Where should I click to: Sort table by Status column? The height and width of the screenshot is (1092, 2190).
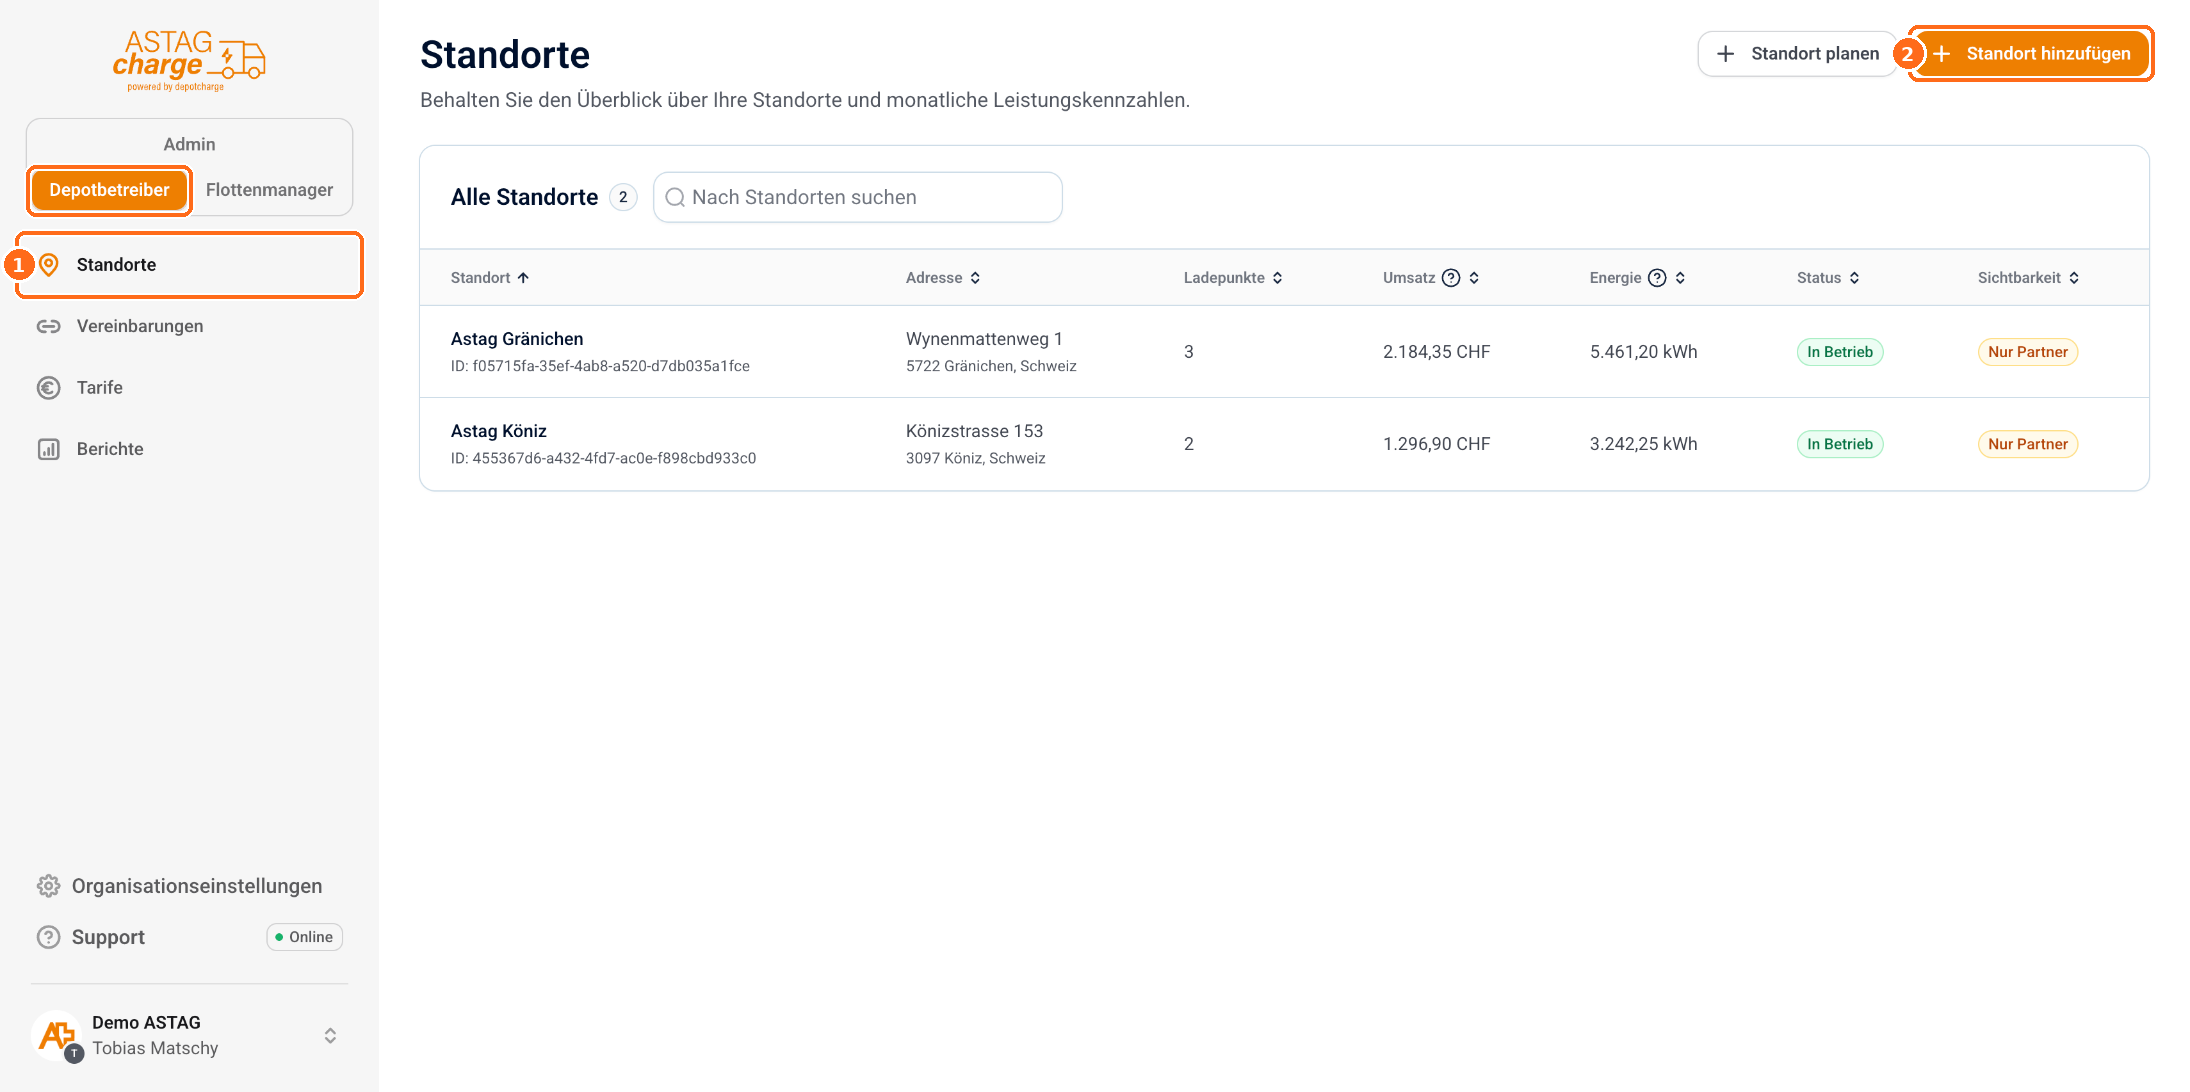pos(1828,278)
